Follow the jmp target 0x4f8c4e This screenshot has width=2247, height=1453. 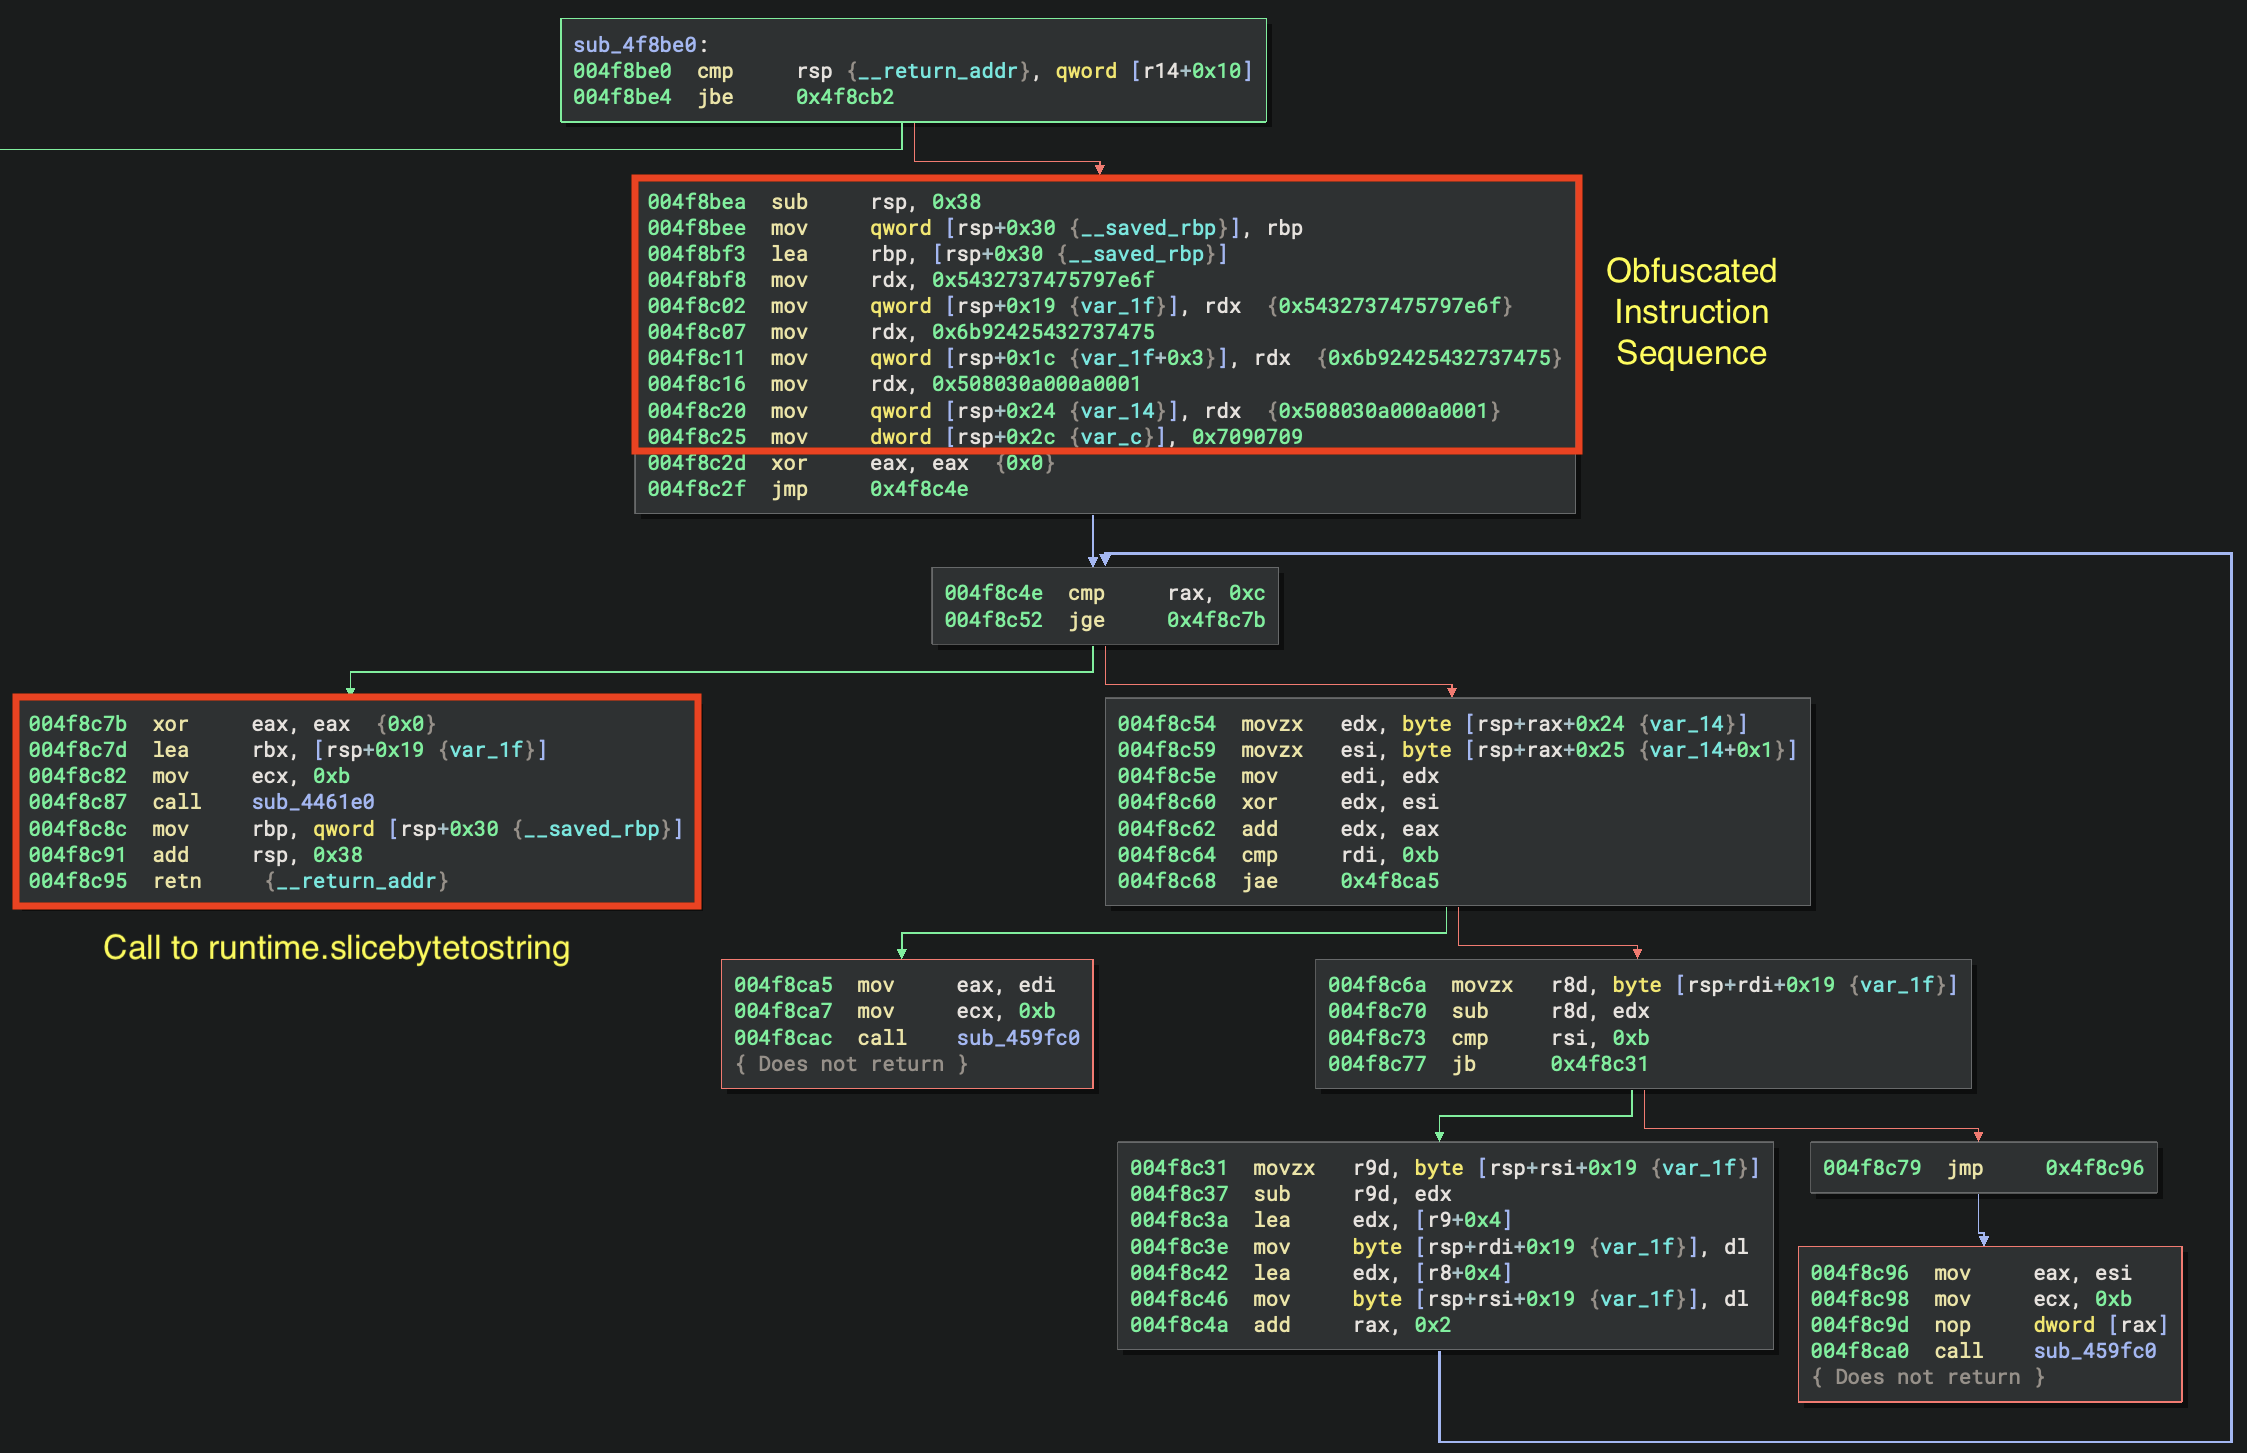click(x=919, y=489)
